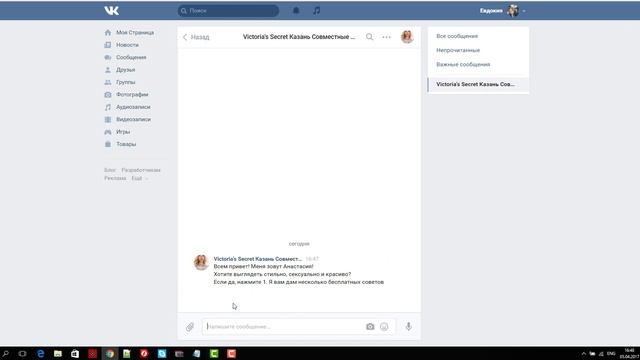The width and height of the screenshot is (640, 360).
Task: Open File Explorer from the taskbar
Action: (58, 353)
